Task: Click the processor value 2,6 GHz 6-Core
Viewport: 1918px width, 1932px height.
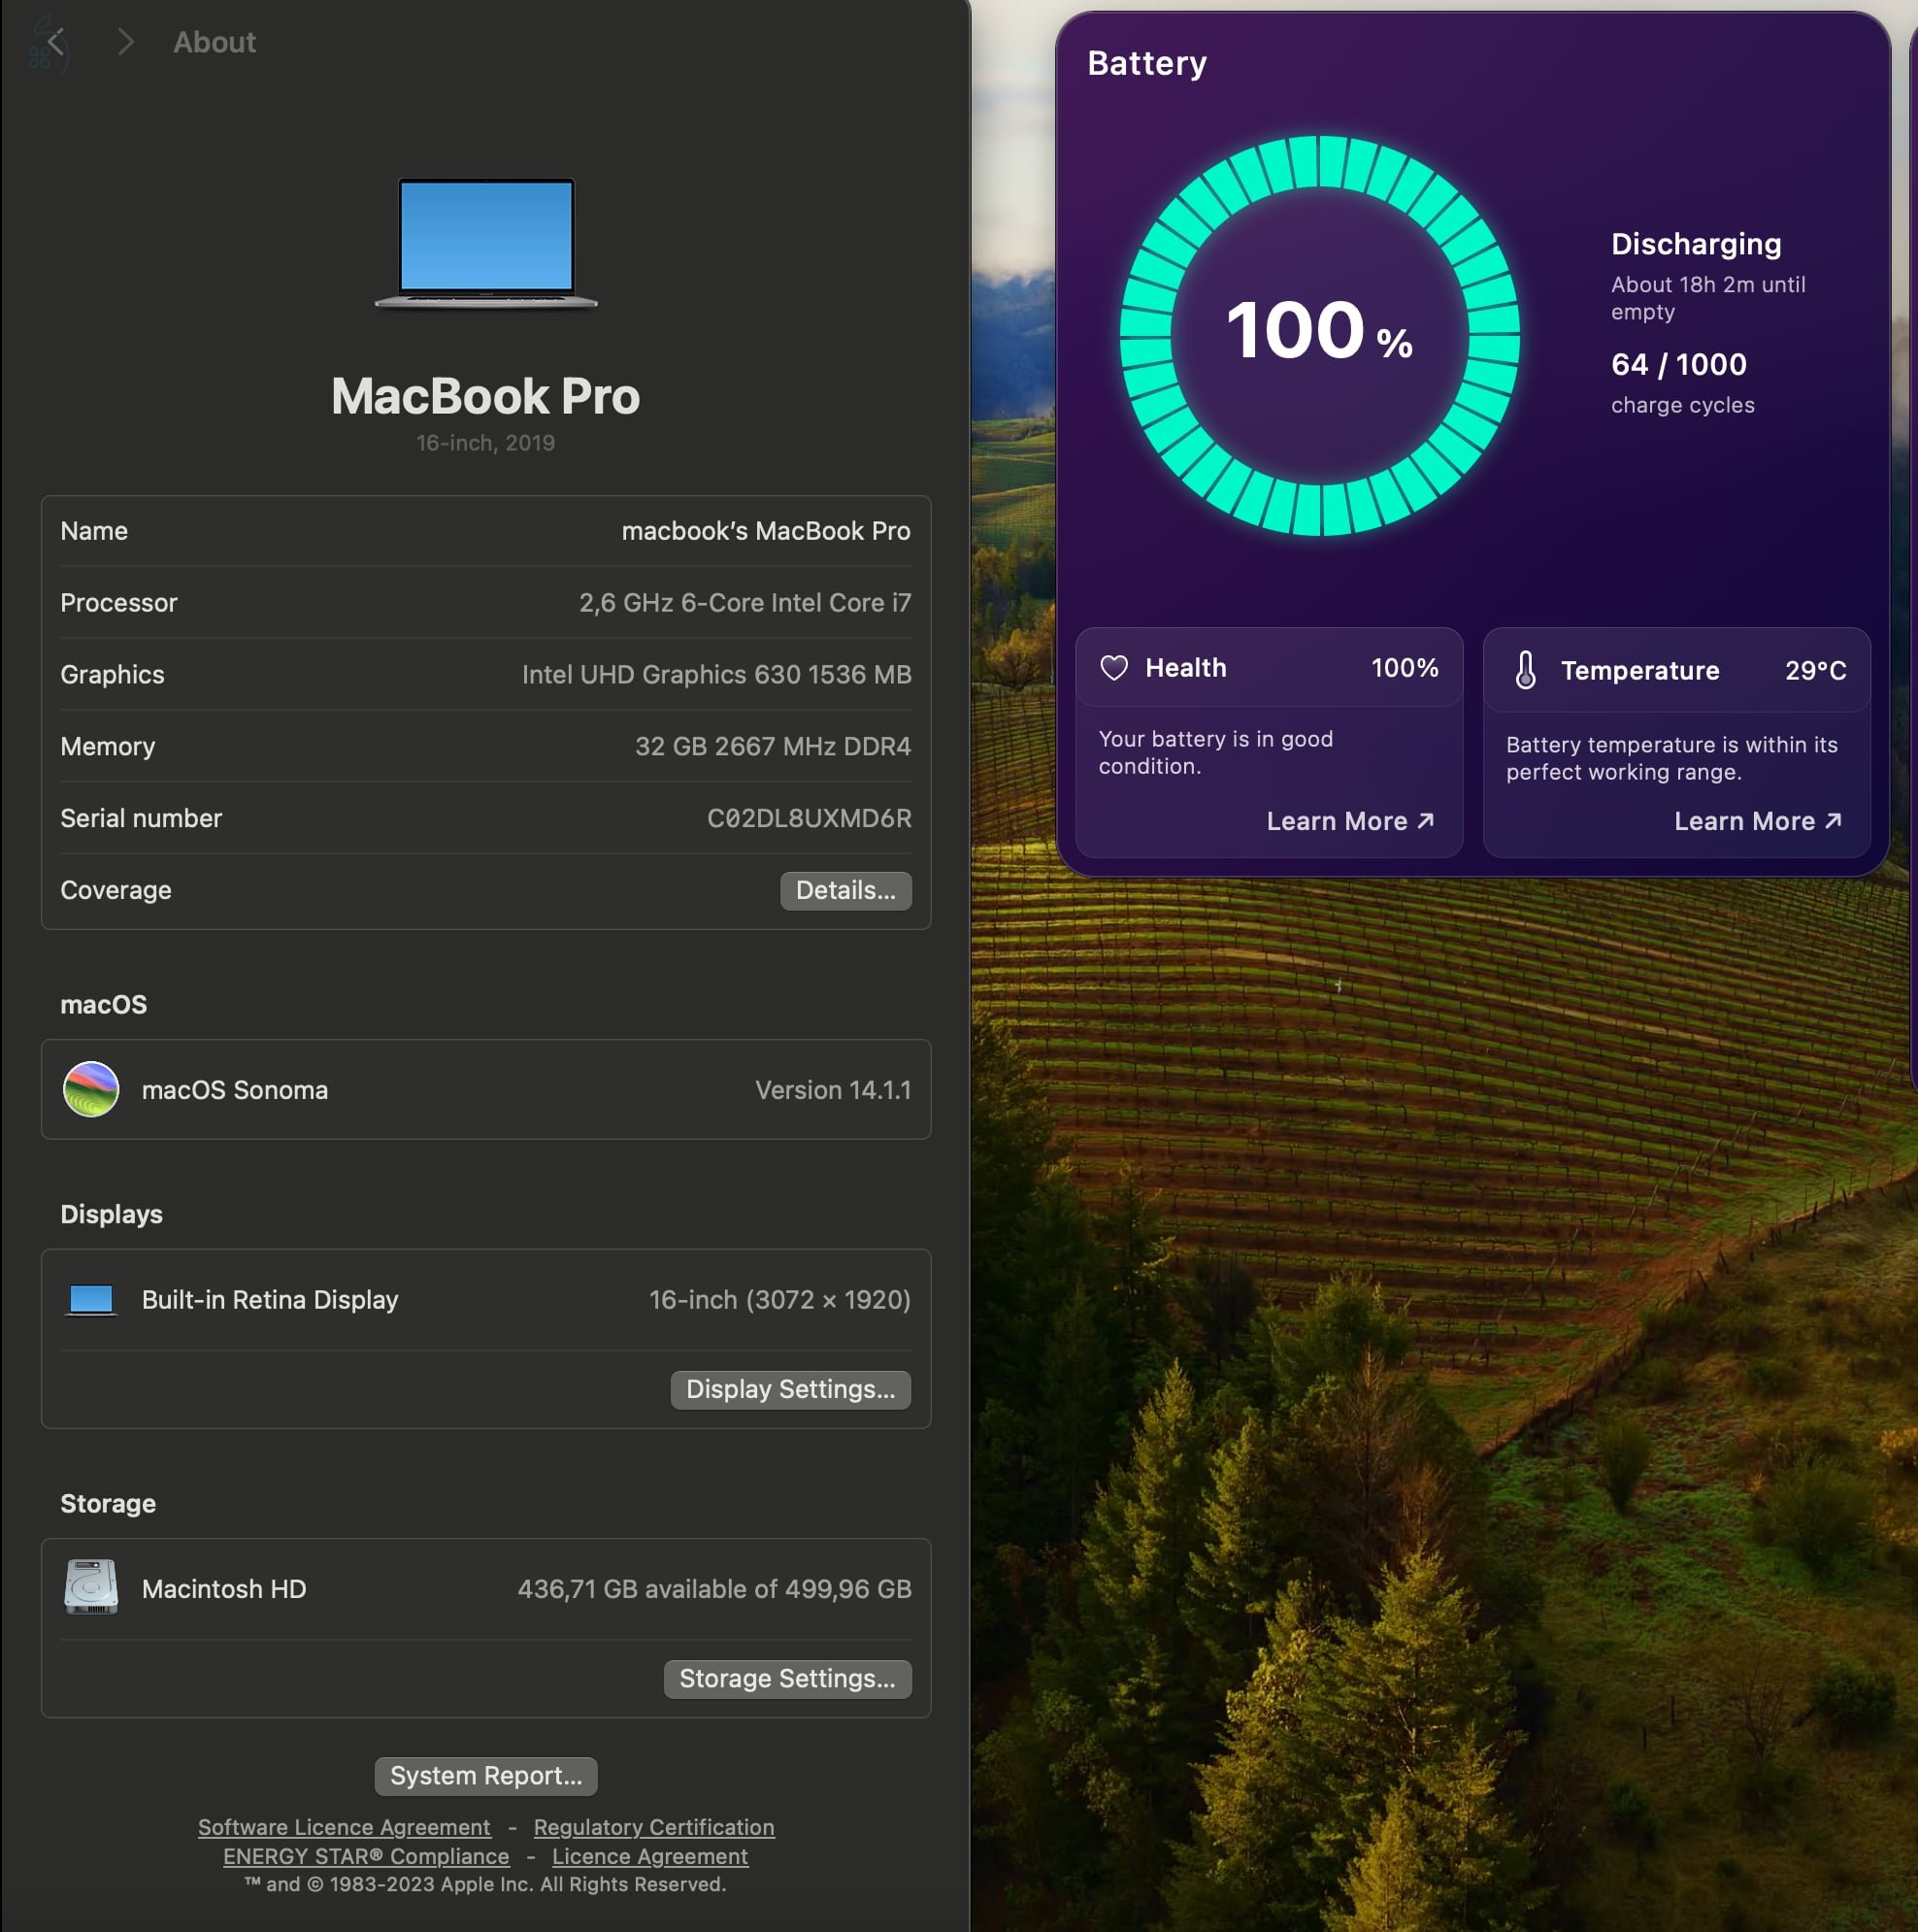Action: pos(745,603)
